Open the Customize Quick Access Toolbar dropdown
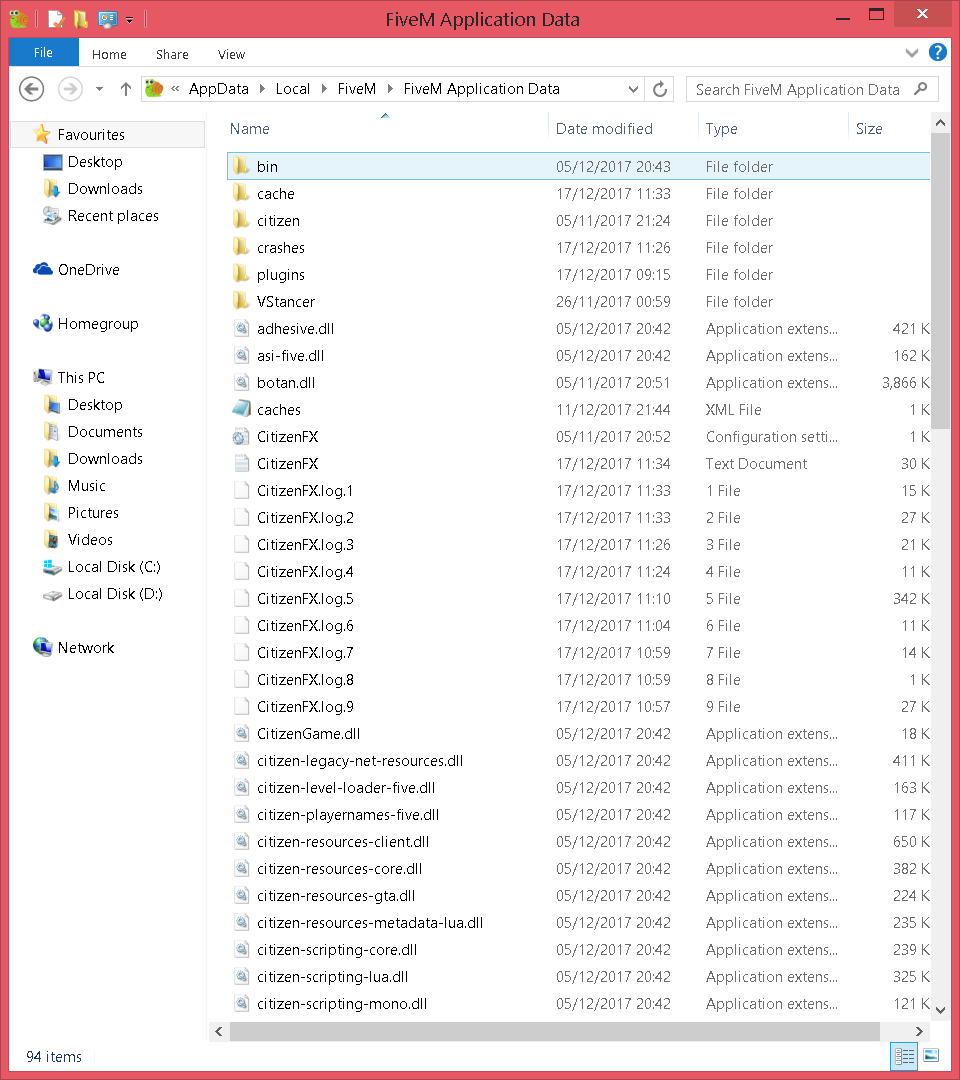This screenshot has width=960, height=1080. click(x=129, y=20)
